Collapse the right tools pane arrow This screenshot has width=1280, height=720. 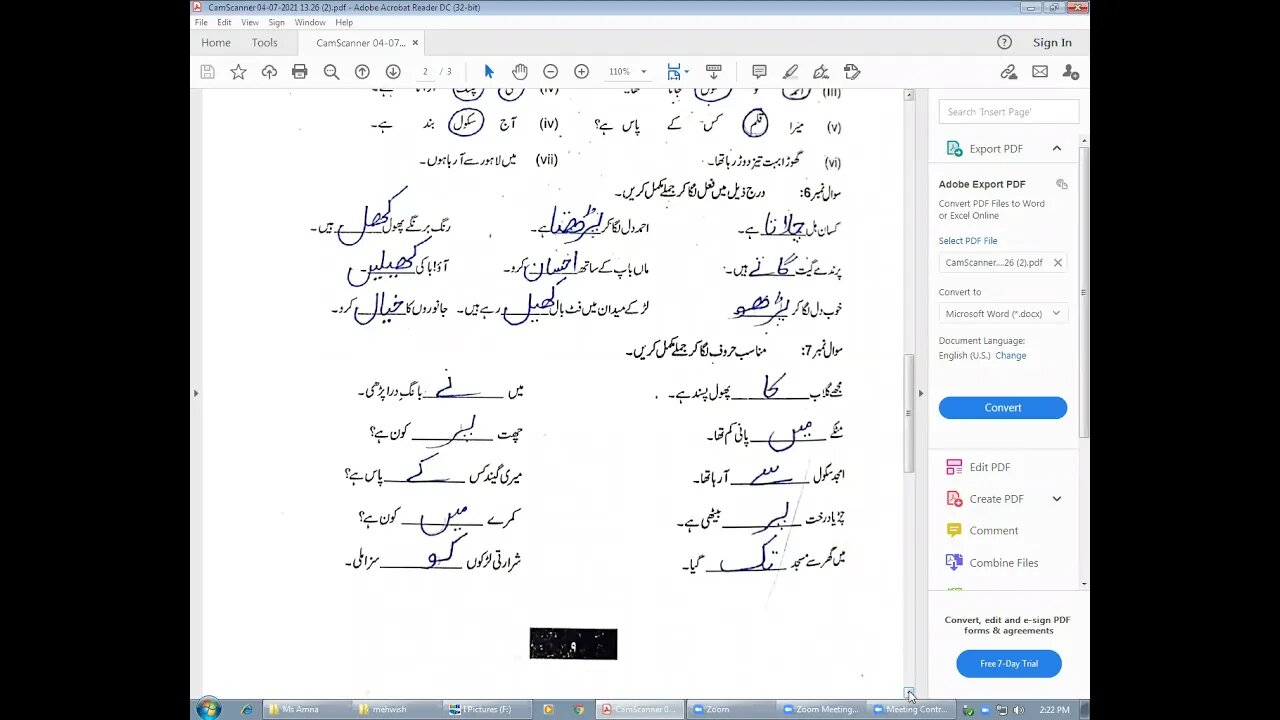921,393
